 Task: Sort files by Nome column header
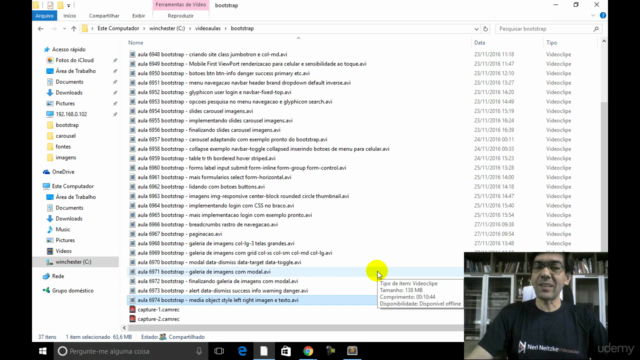136,42
